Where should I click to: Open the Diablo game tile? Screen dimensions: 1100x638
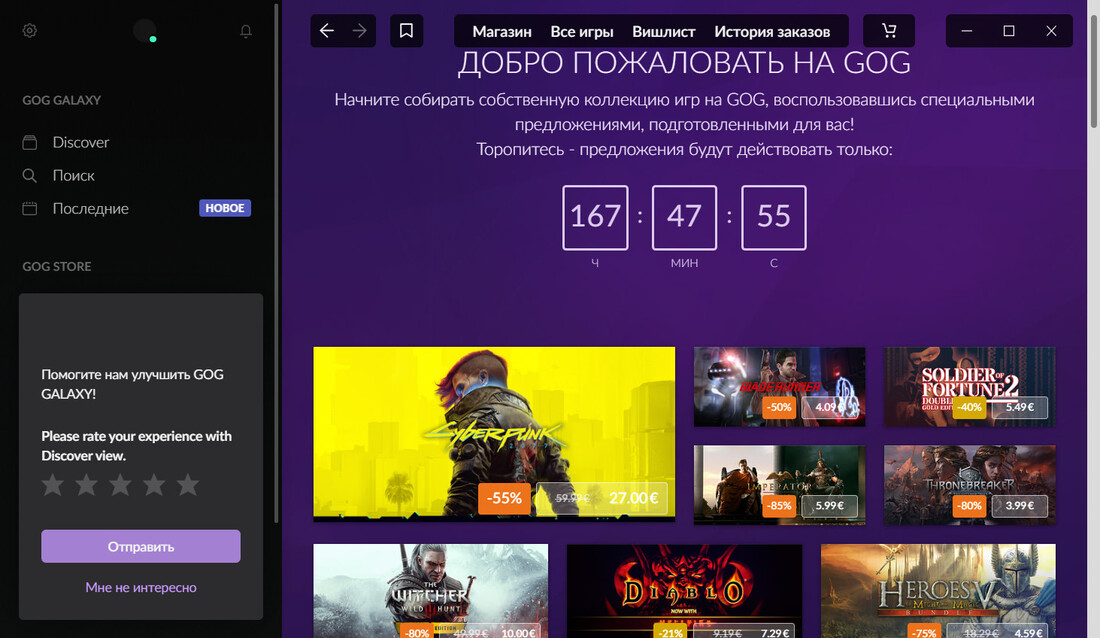pos(685,591)
